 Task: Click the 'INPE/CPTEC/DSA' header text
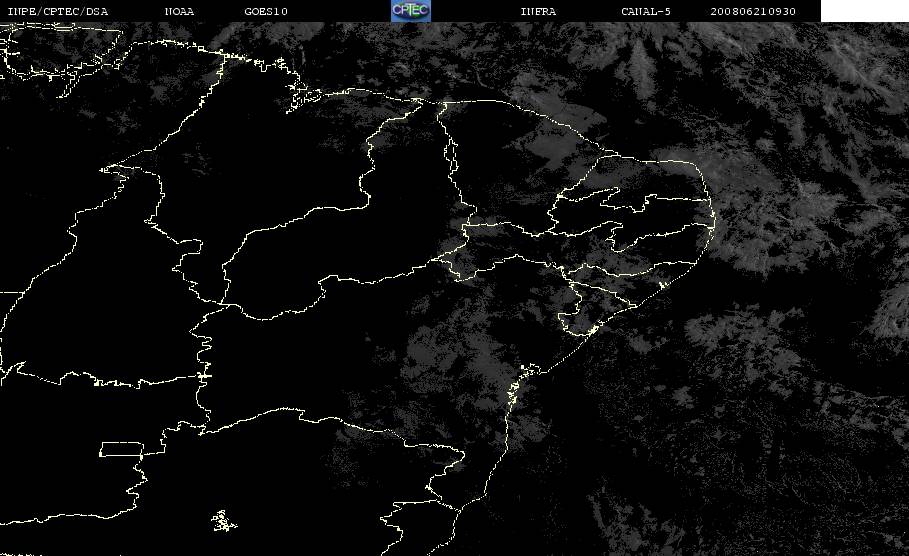coord(57,11)
